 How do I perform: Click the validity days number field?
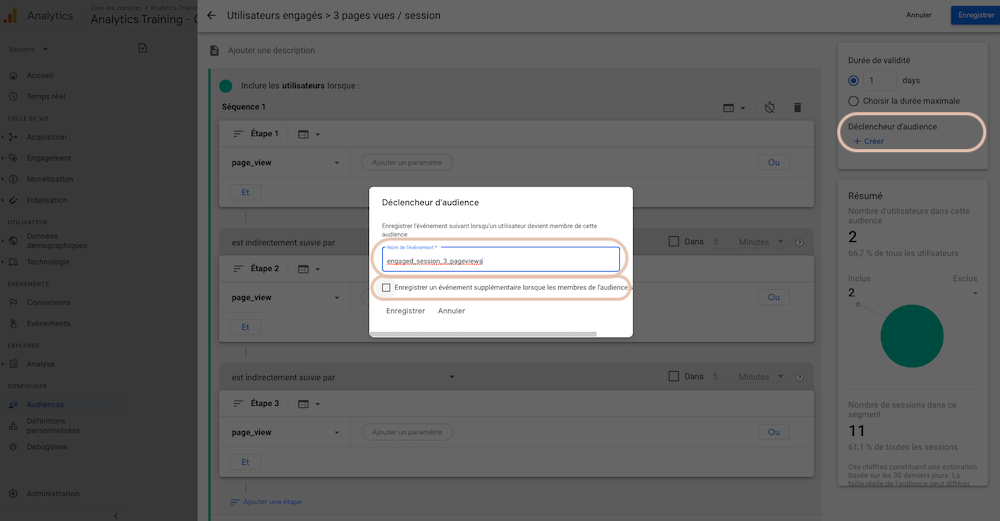click(879, 80)
